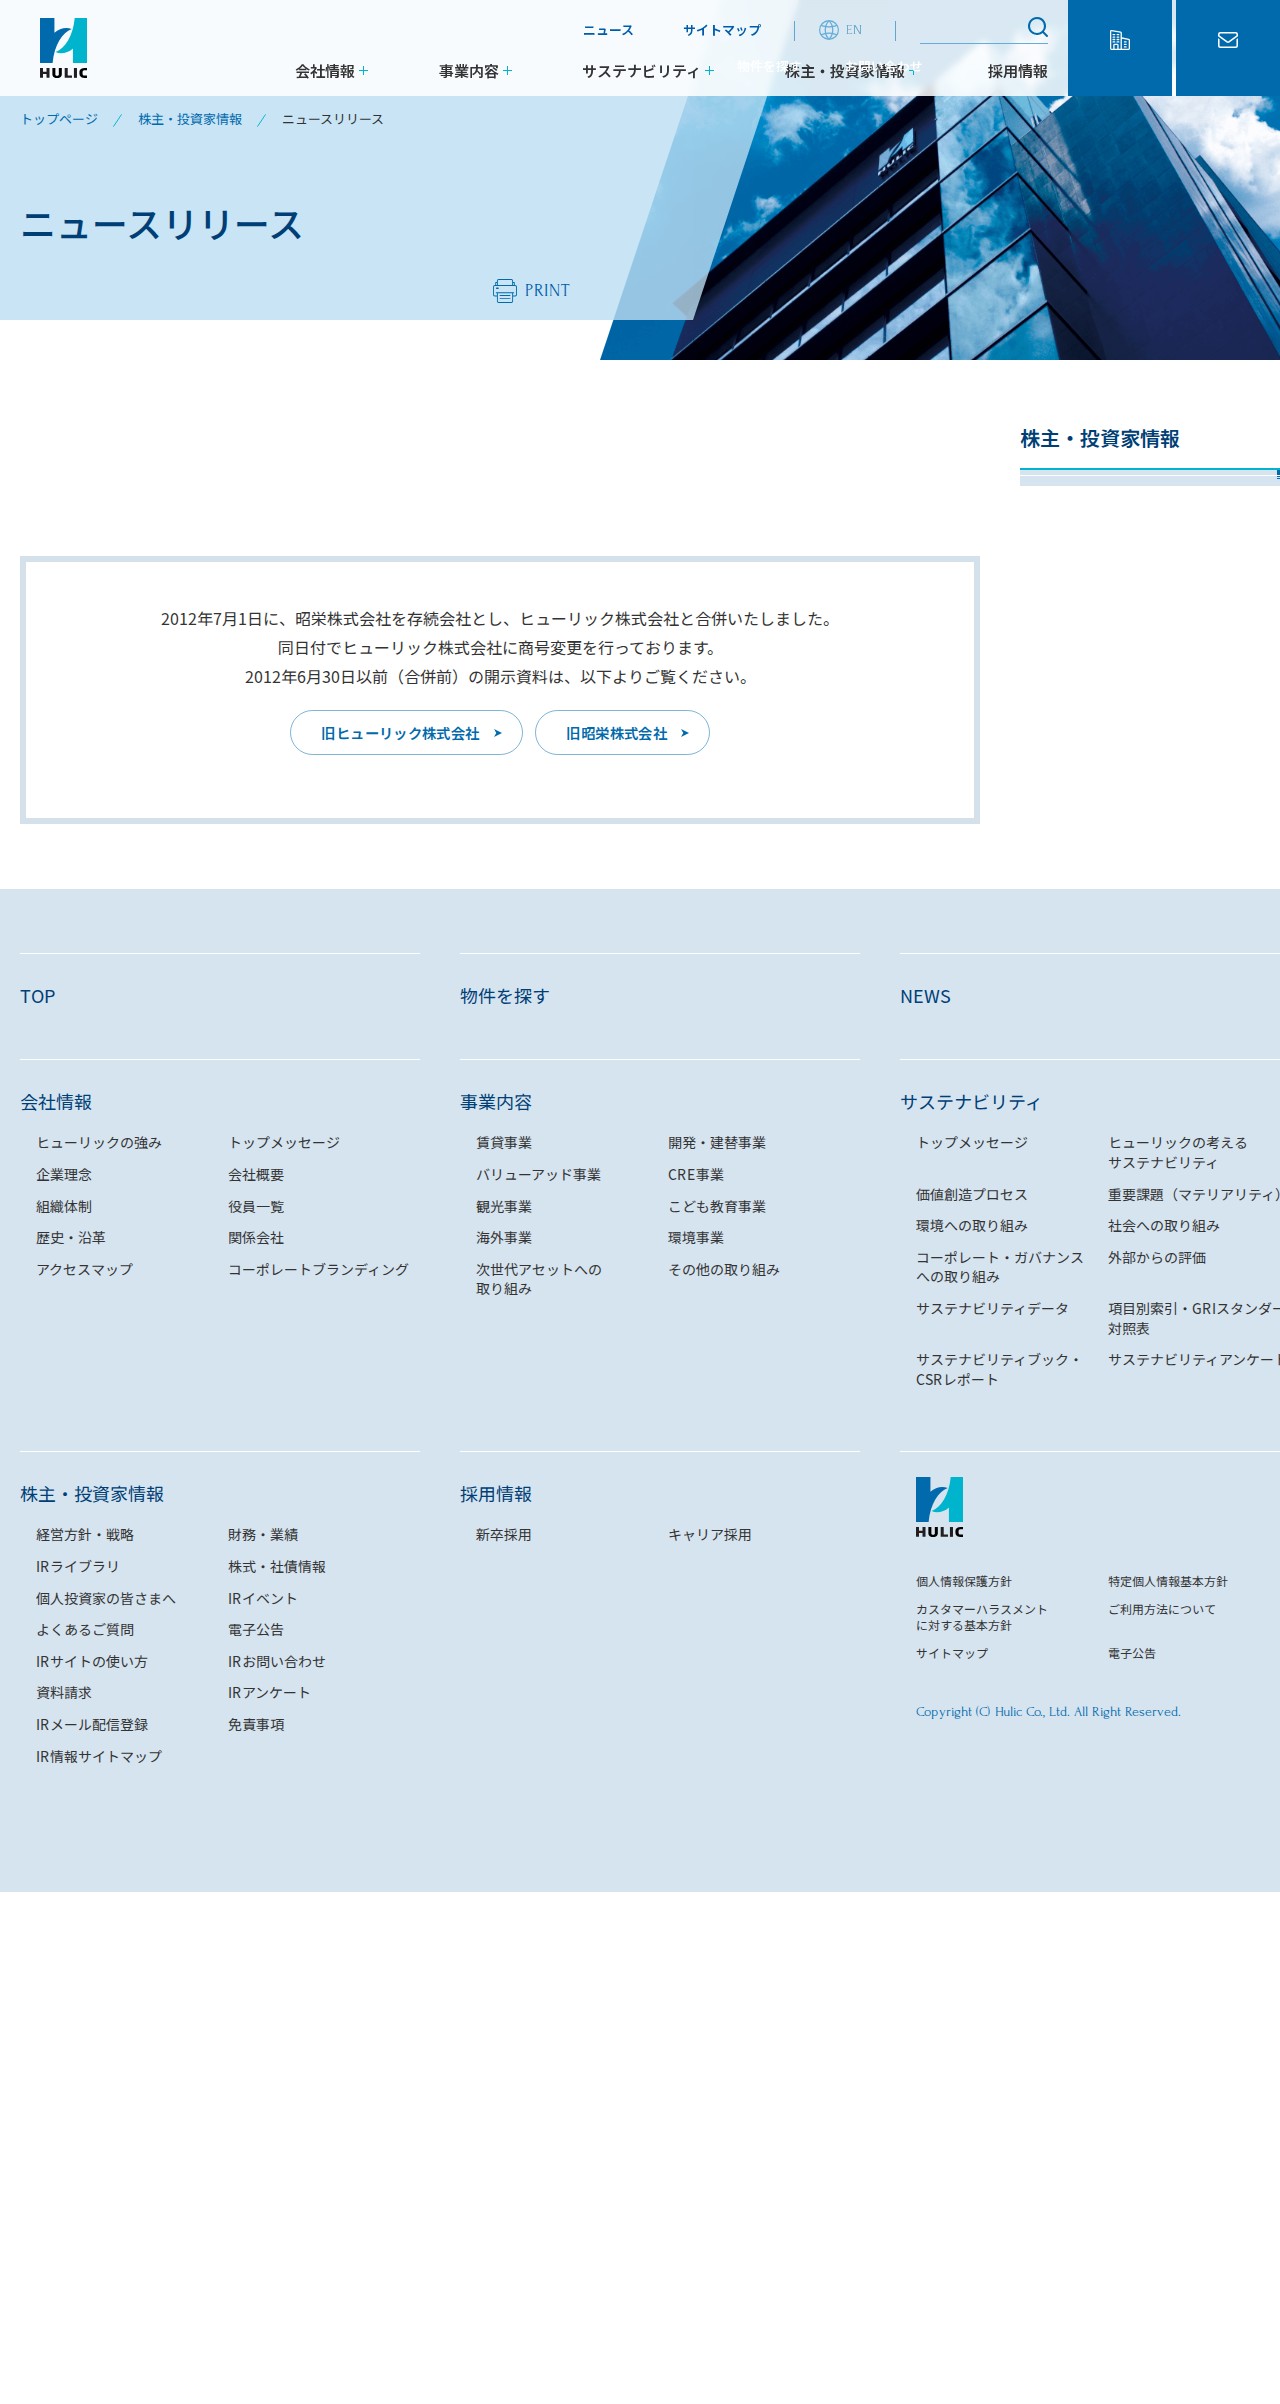This screenshot has height=2404, width=1280.
Task: Open footer 開発・建替事業 link
Action: point(717,1143)
